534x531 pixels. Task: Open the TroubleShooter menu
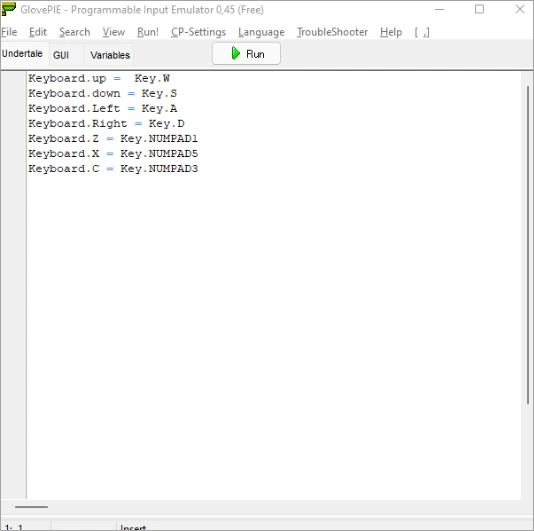coord(332,32)
